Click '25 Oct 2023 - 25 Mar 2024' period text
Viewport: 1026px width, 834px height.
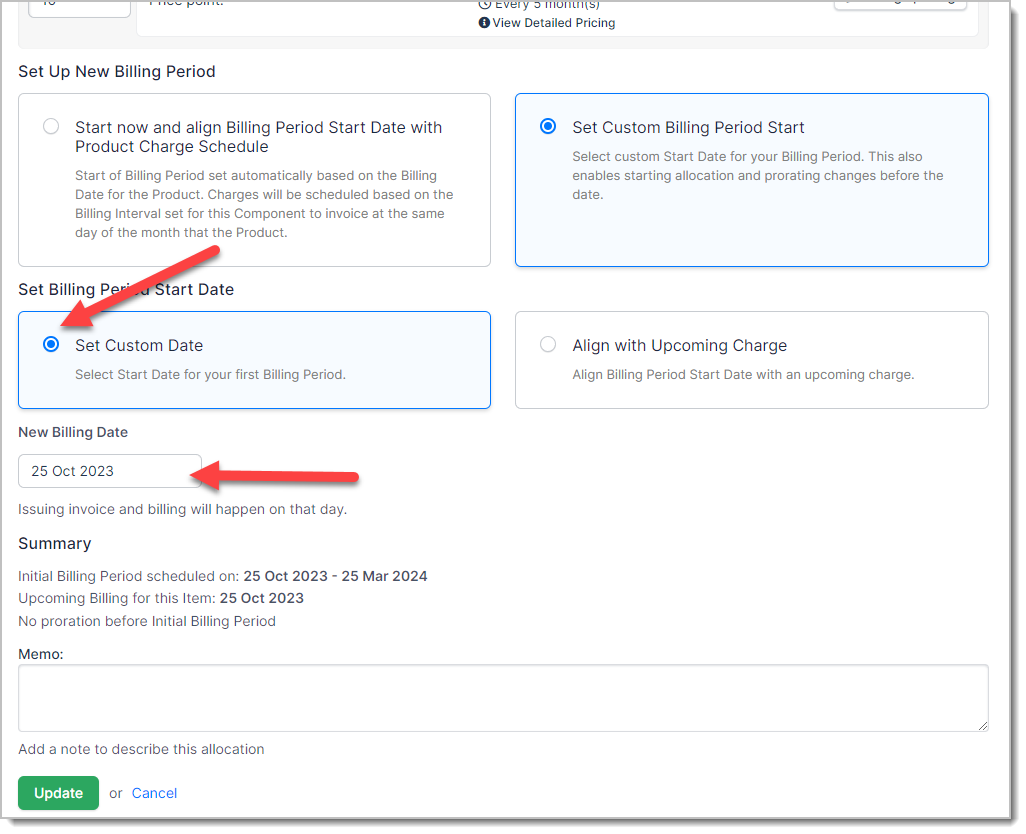click(x=335, y=576)
